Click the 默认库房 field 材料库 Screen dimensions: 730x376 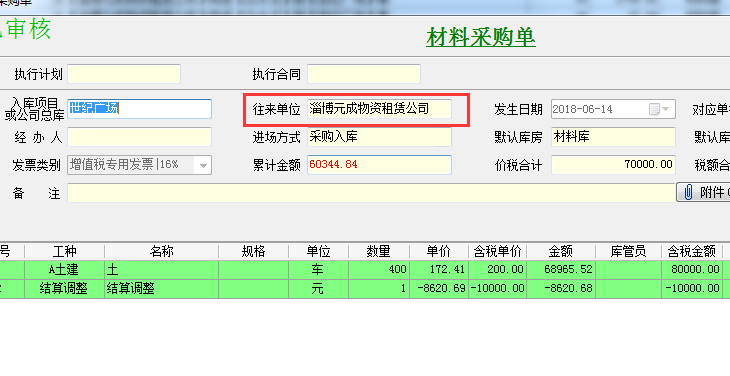coord(613,137)
